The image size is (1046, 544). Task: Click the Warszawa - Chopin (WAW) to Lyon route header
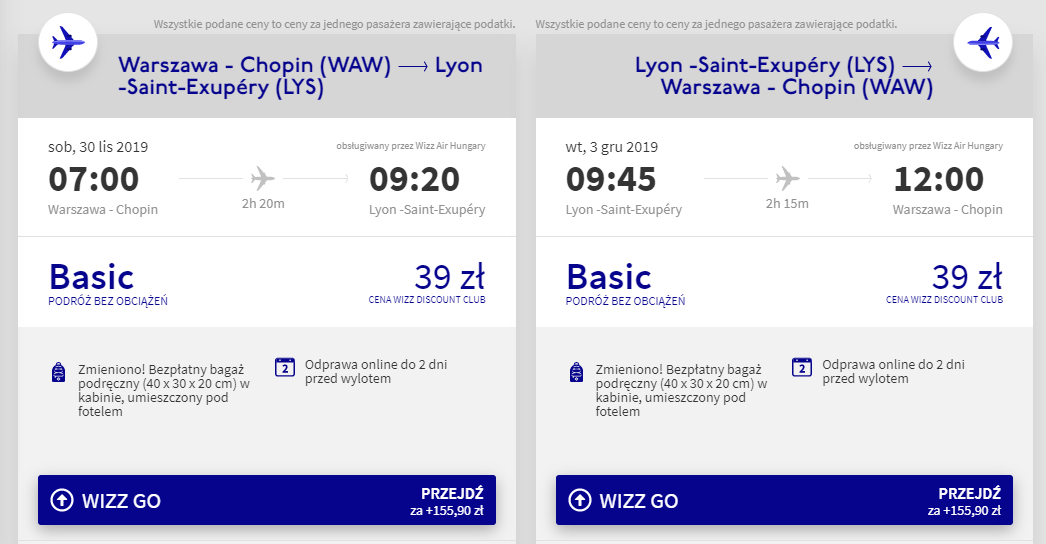[300, 76]
